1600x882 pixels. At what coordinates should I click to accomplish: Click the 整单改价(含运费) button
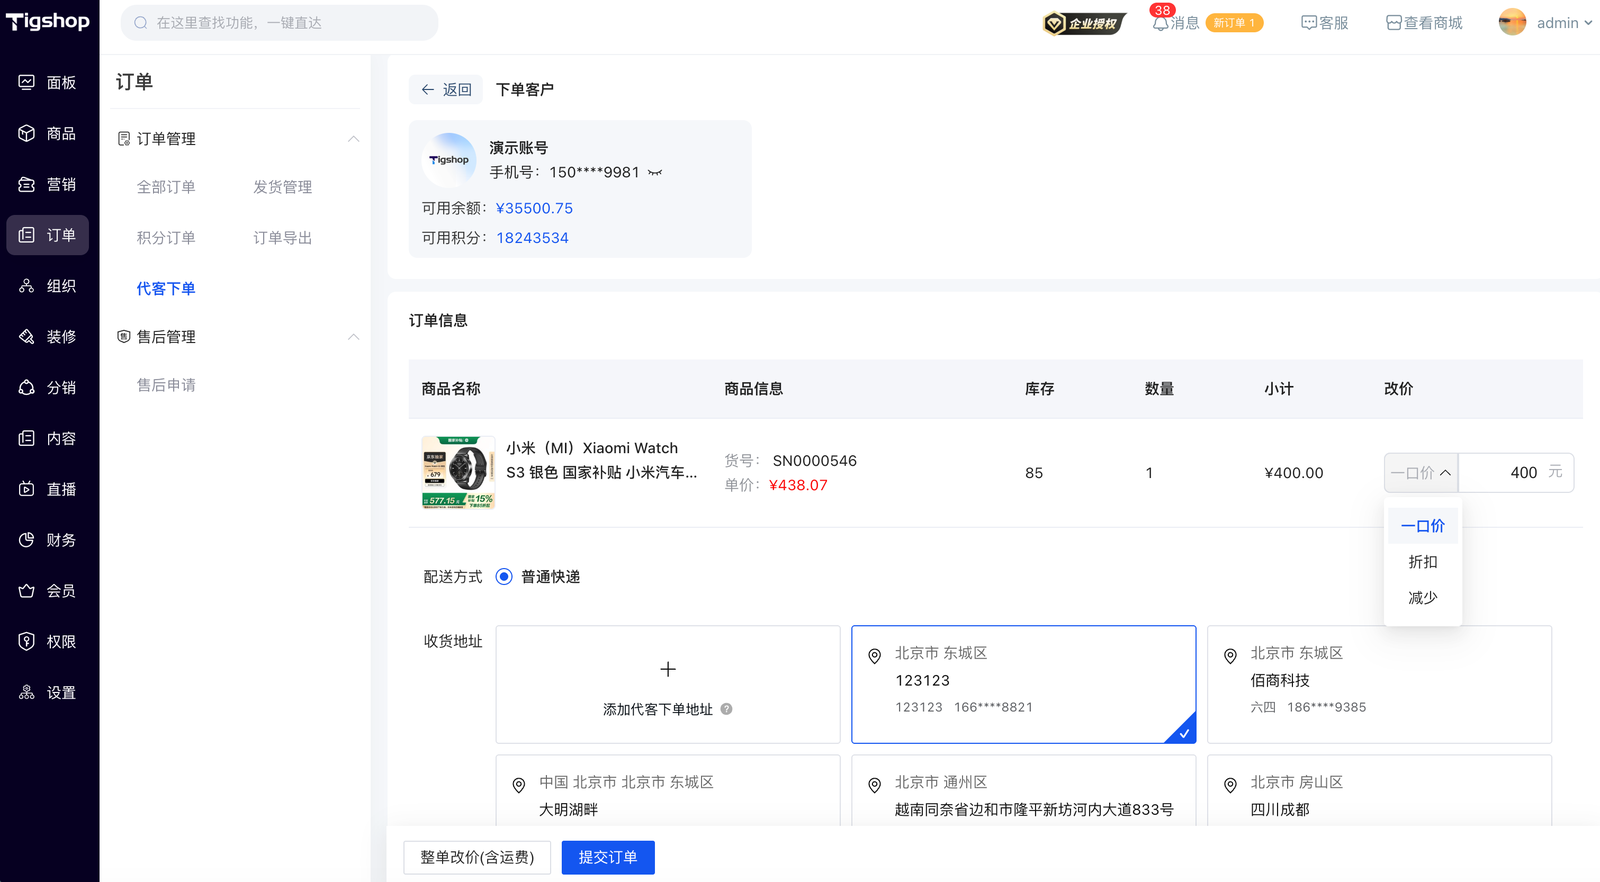477,857
